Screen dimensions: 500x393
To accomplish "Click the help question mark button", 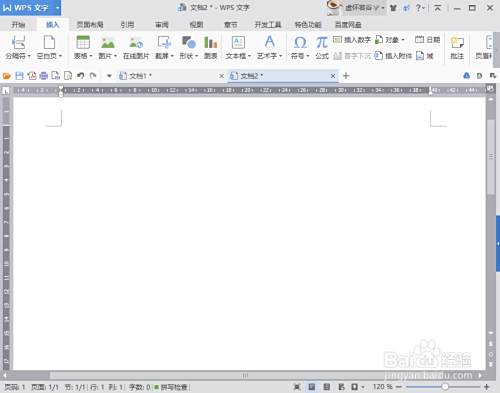I will [x=419, y=8].
